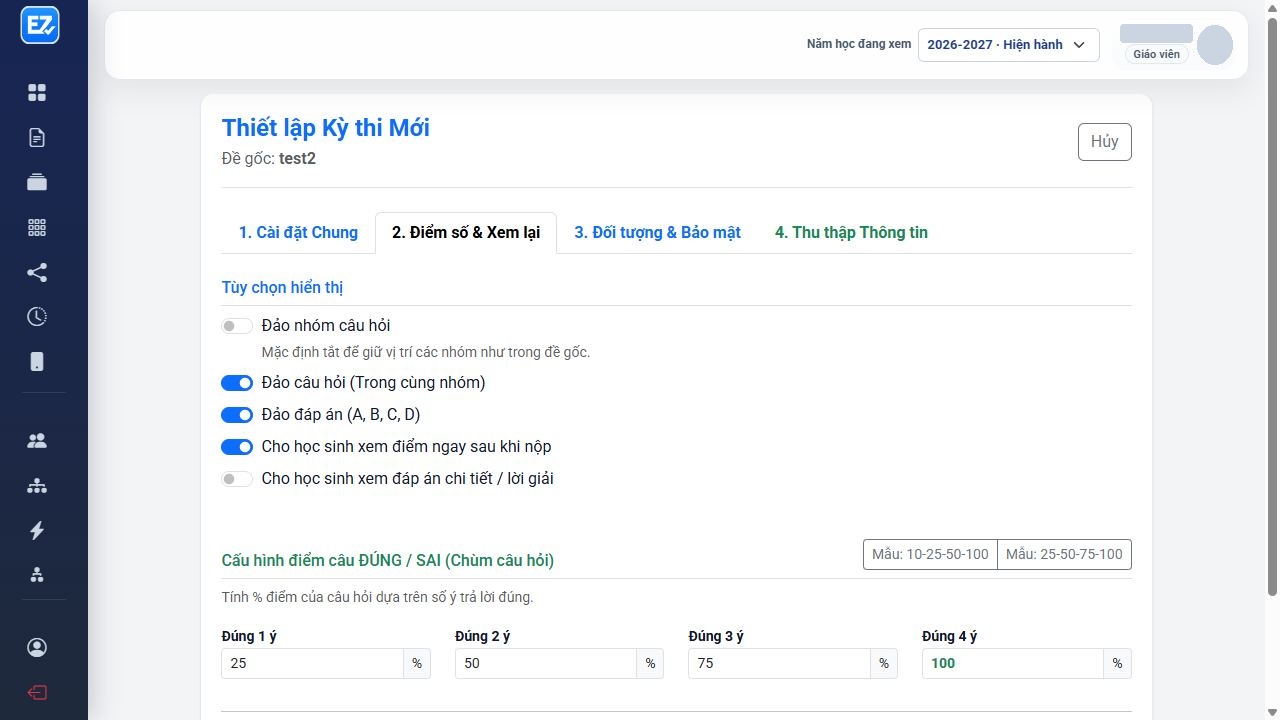Click the Hủy button
1280x720 pixels.
pos(1105,142)
